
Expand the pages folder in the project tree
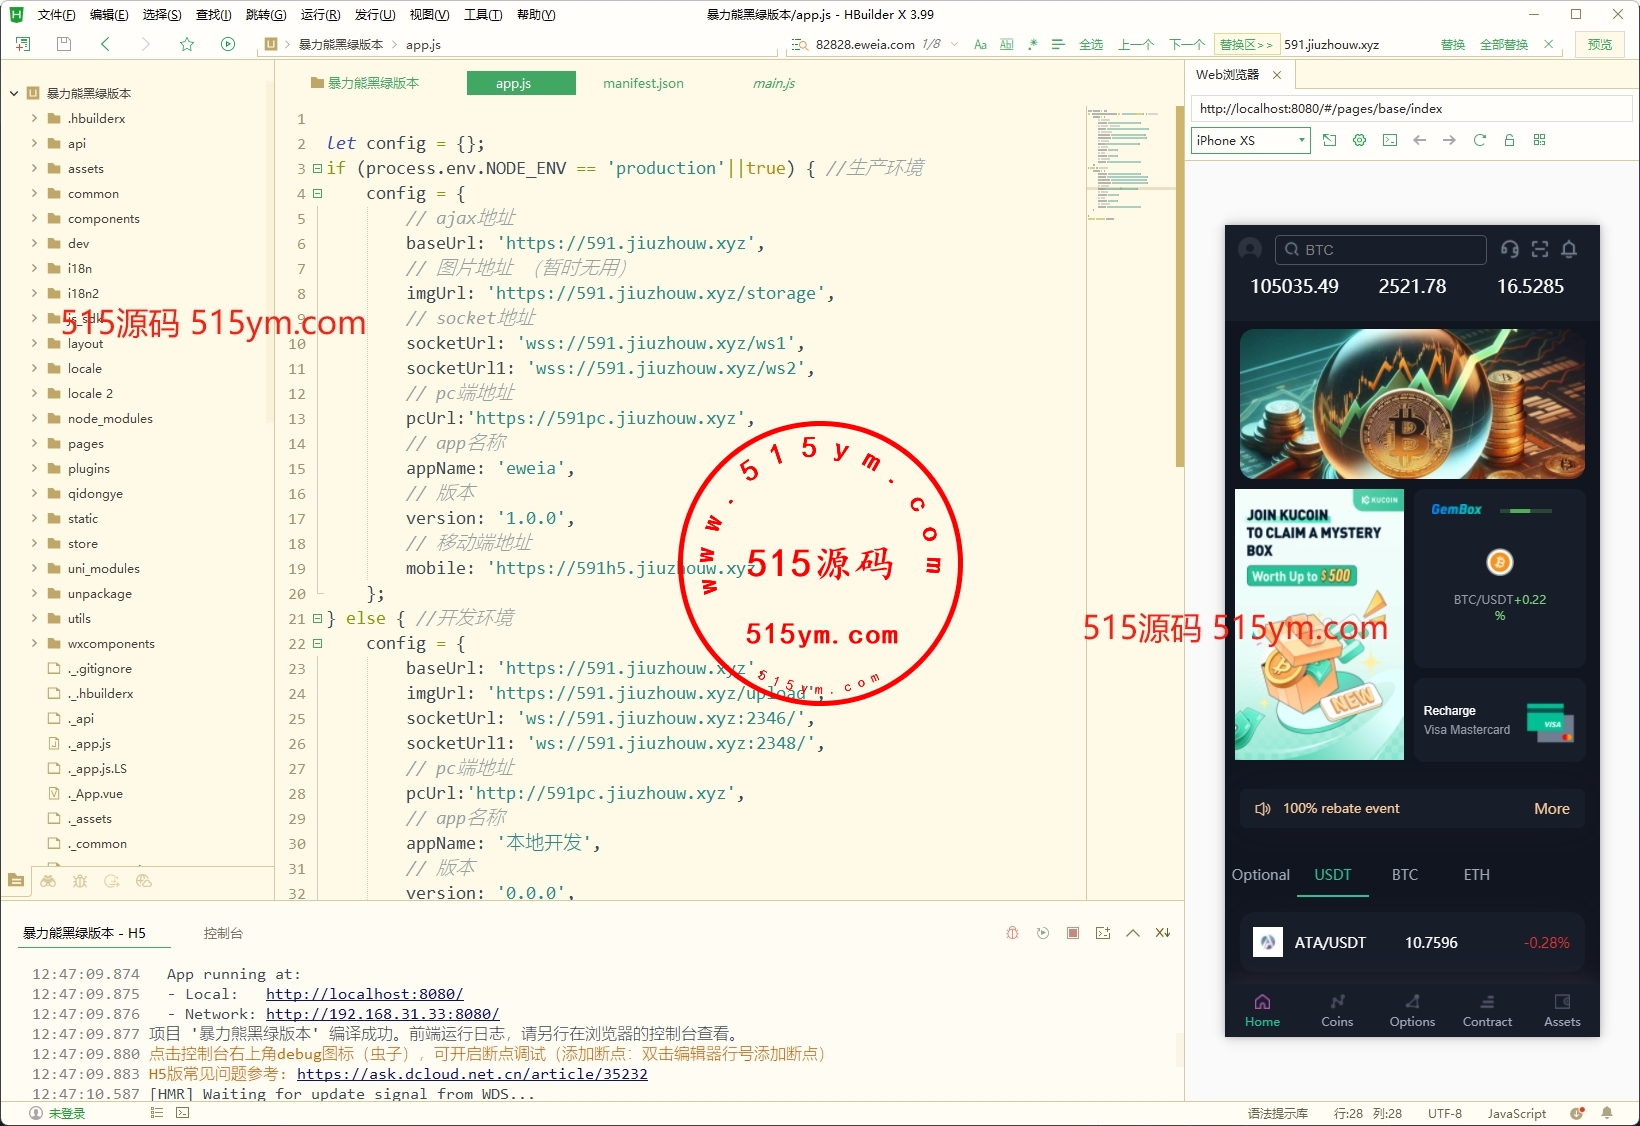pyautogui.click(x=34, y=443)
